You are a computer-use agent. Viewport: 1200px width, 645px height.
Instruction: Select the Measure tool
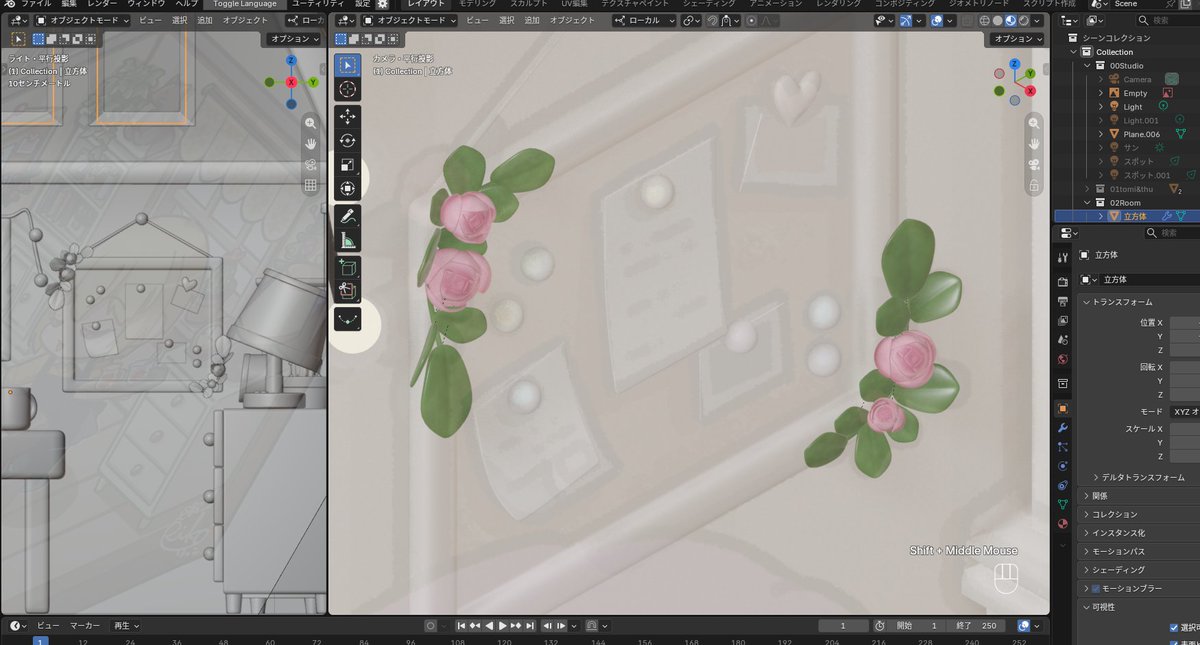pyautogui.click(x=347, y=241)
